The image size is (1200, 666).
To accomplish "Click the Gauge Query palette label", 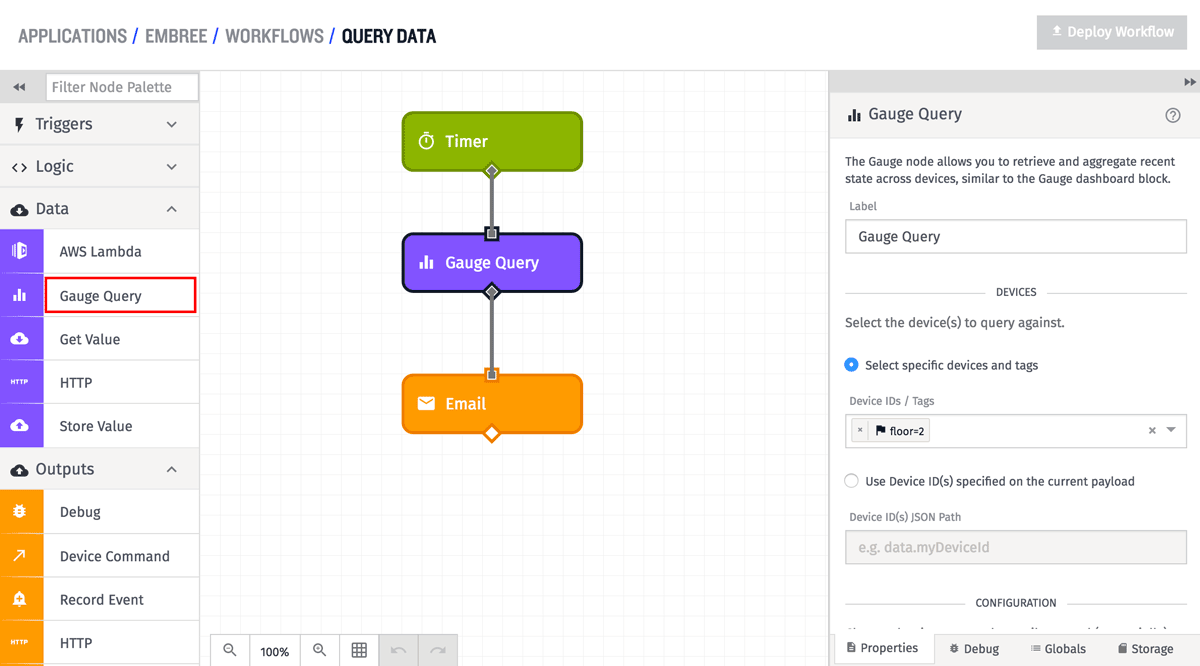I will 100,296.
